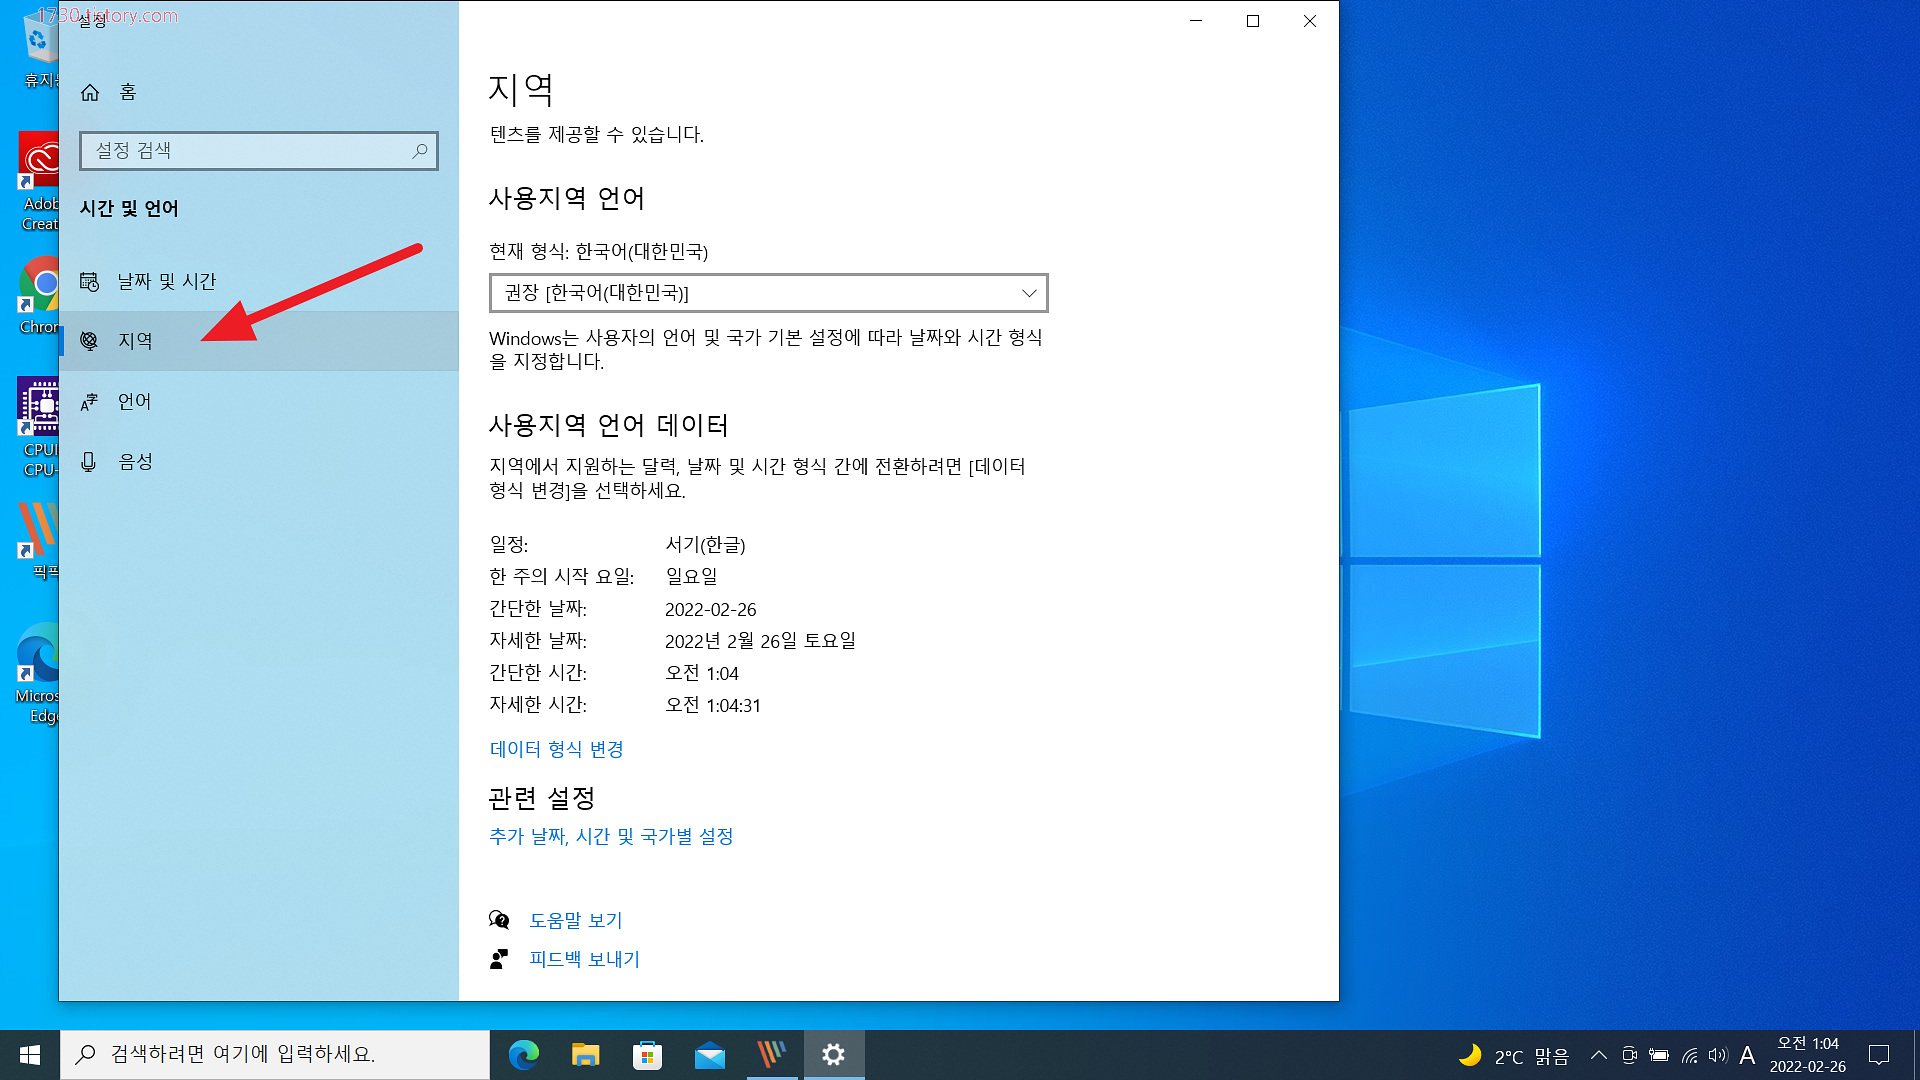Launch Microsoft Edge from taskbar

(524, 1055)
